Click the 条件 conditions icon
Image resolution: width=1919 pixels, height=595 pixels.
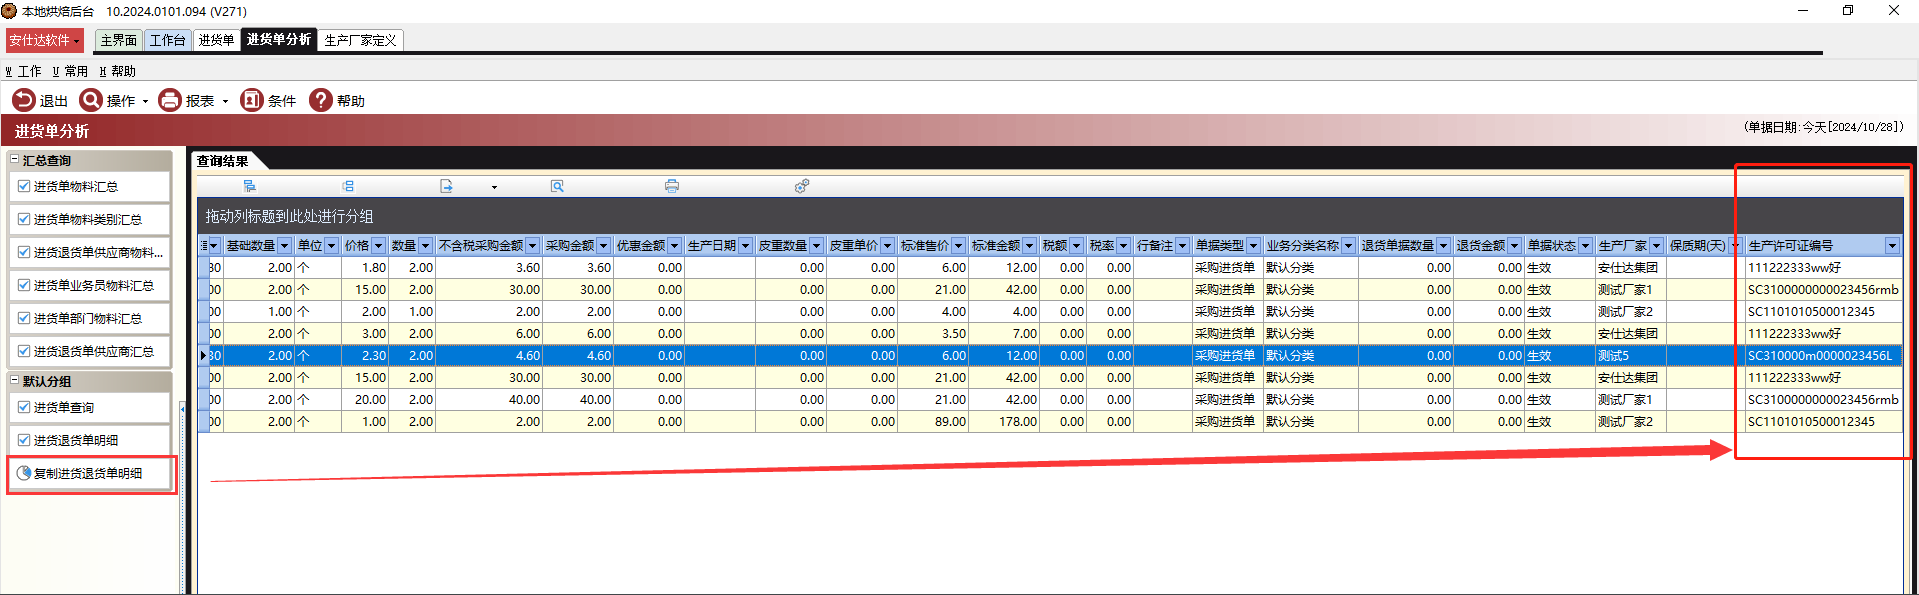[x=252, y=100]
